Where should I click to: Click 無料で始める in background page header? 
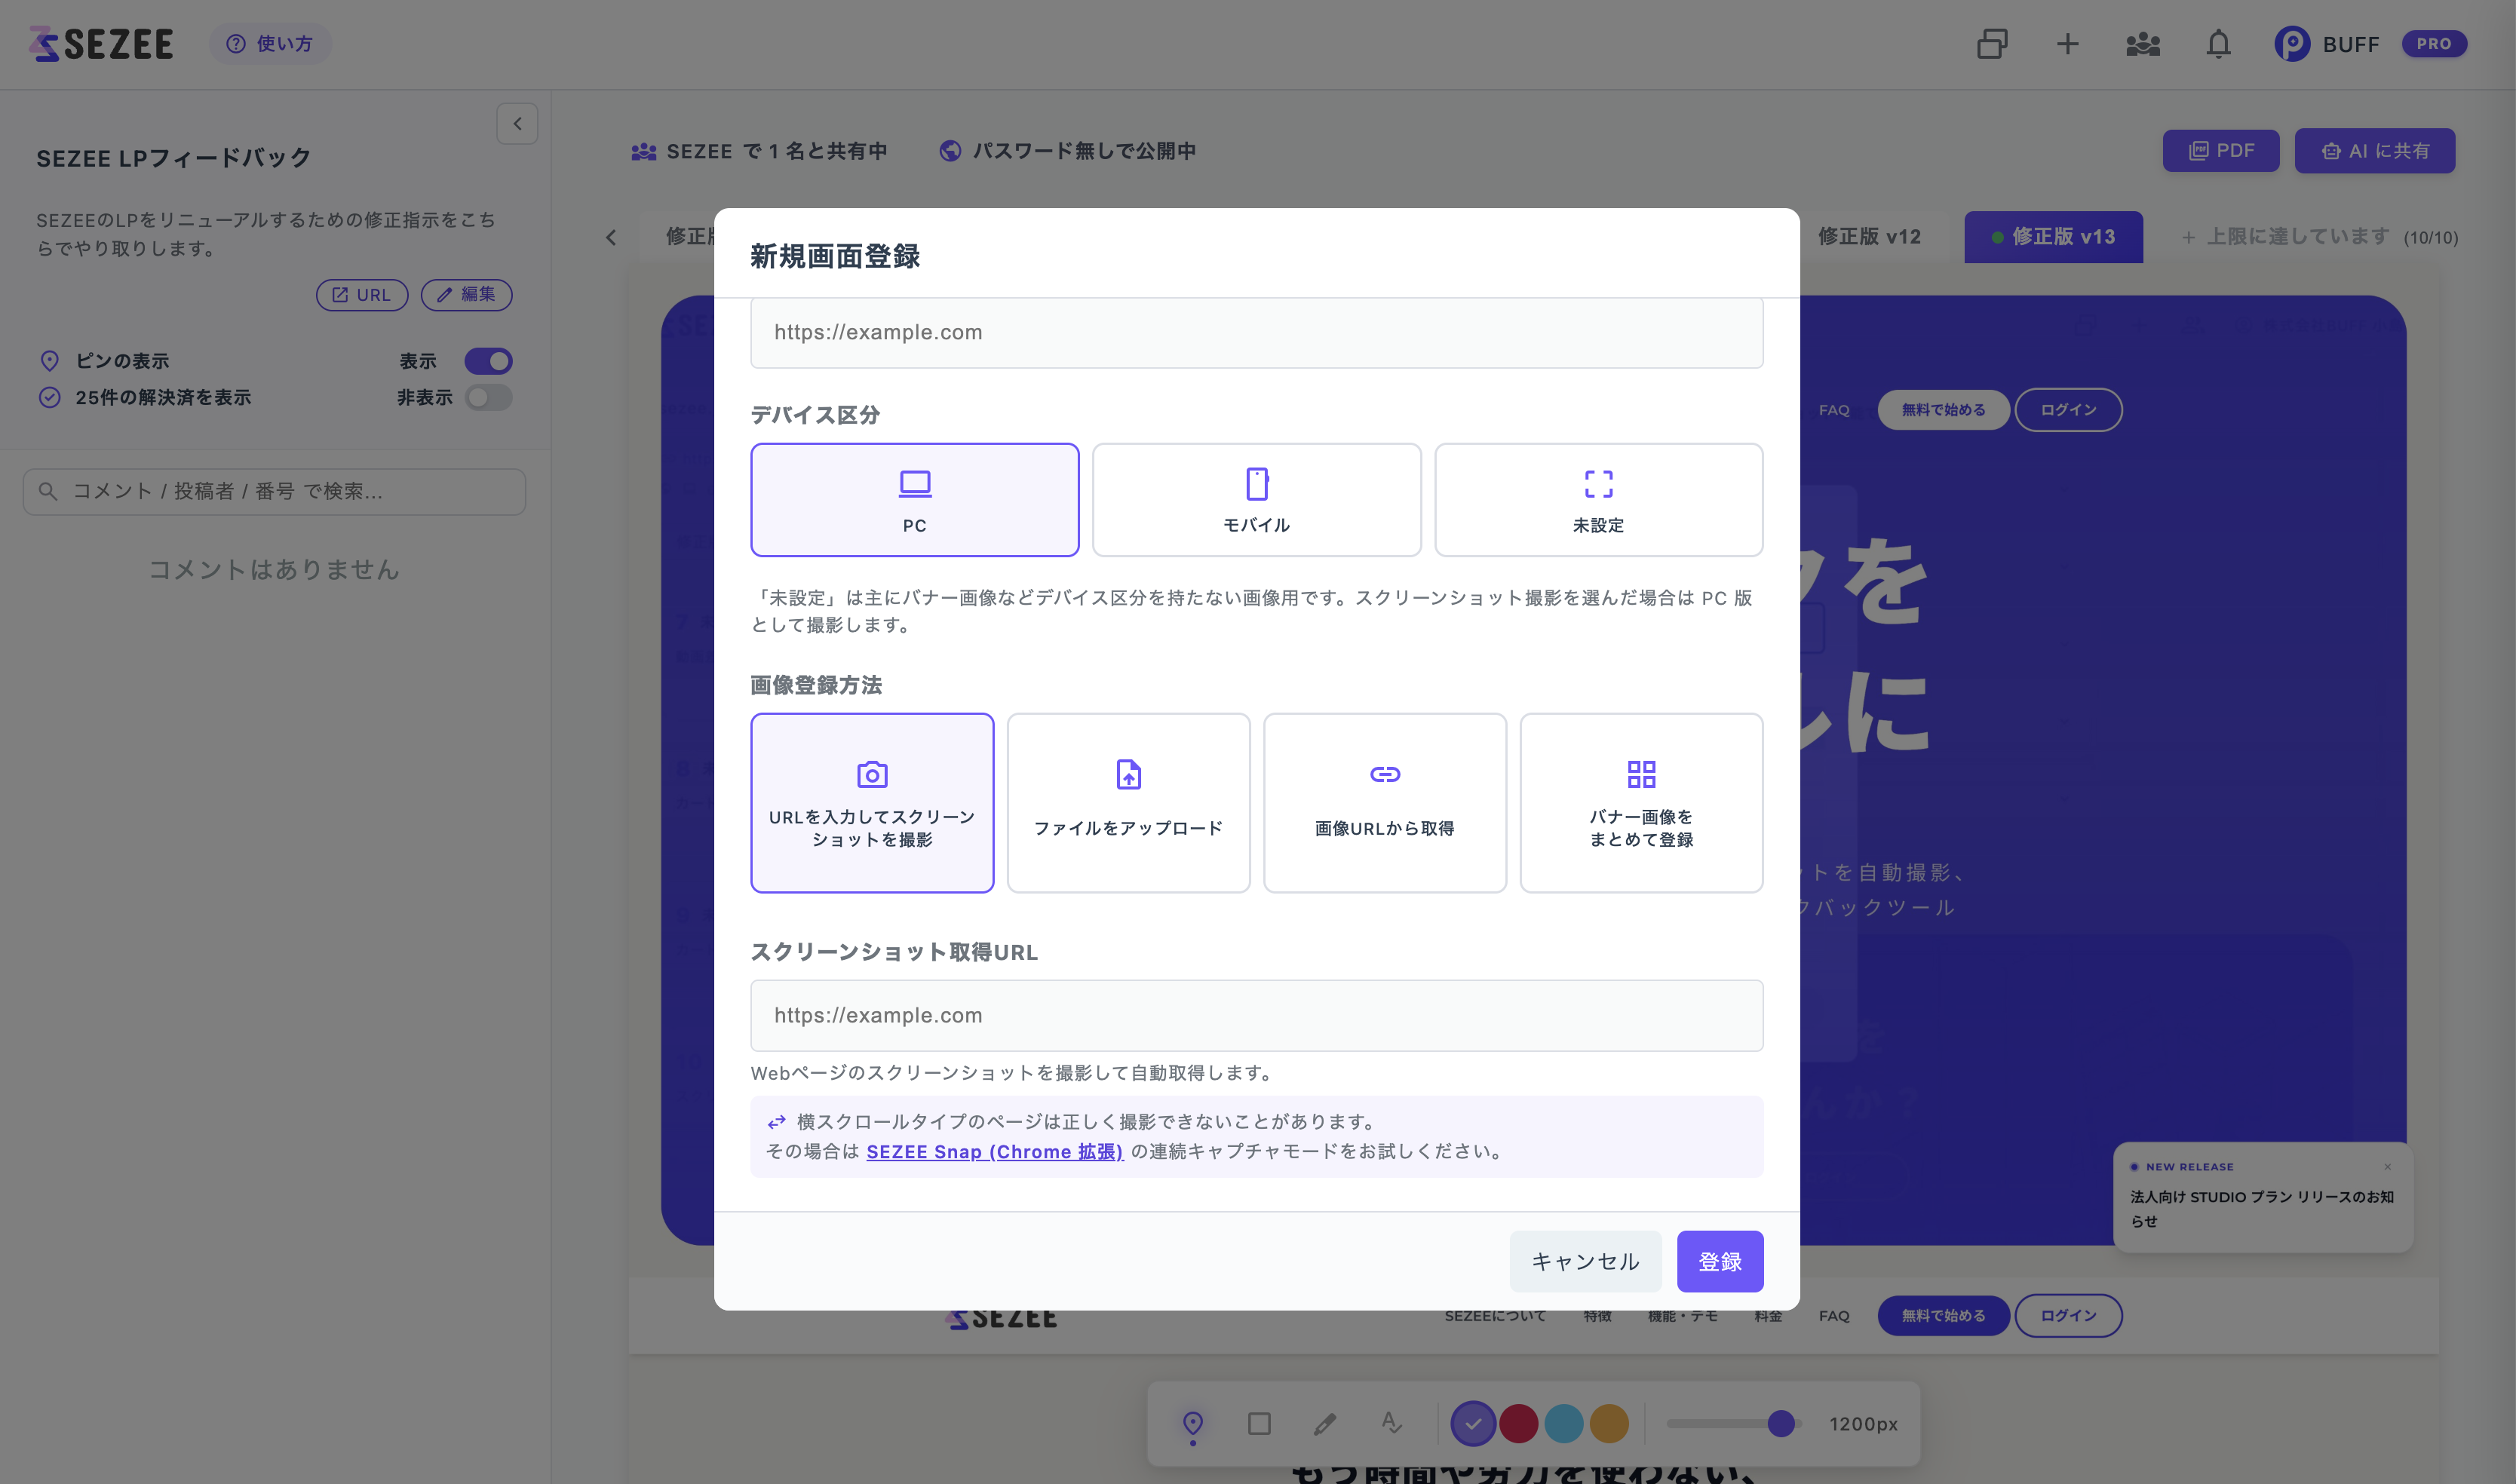pyautogui.click(x=1943, y=410)
